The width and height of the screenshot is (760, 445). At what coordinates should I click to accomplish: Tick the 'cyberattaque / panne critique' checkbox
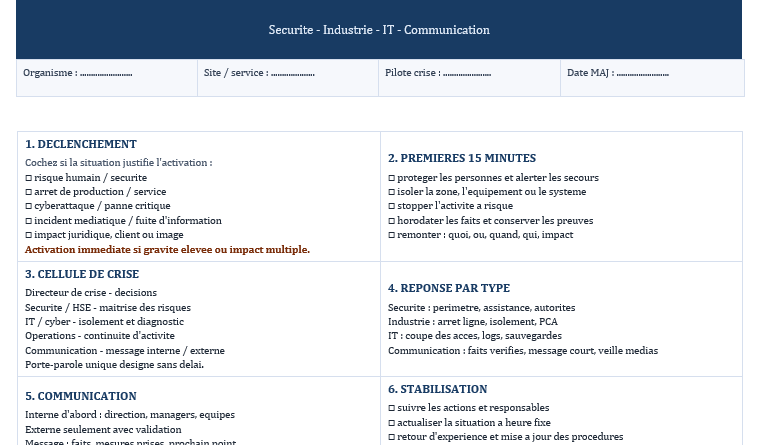(x=29, y=206)
